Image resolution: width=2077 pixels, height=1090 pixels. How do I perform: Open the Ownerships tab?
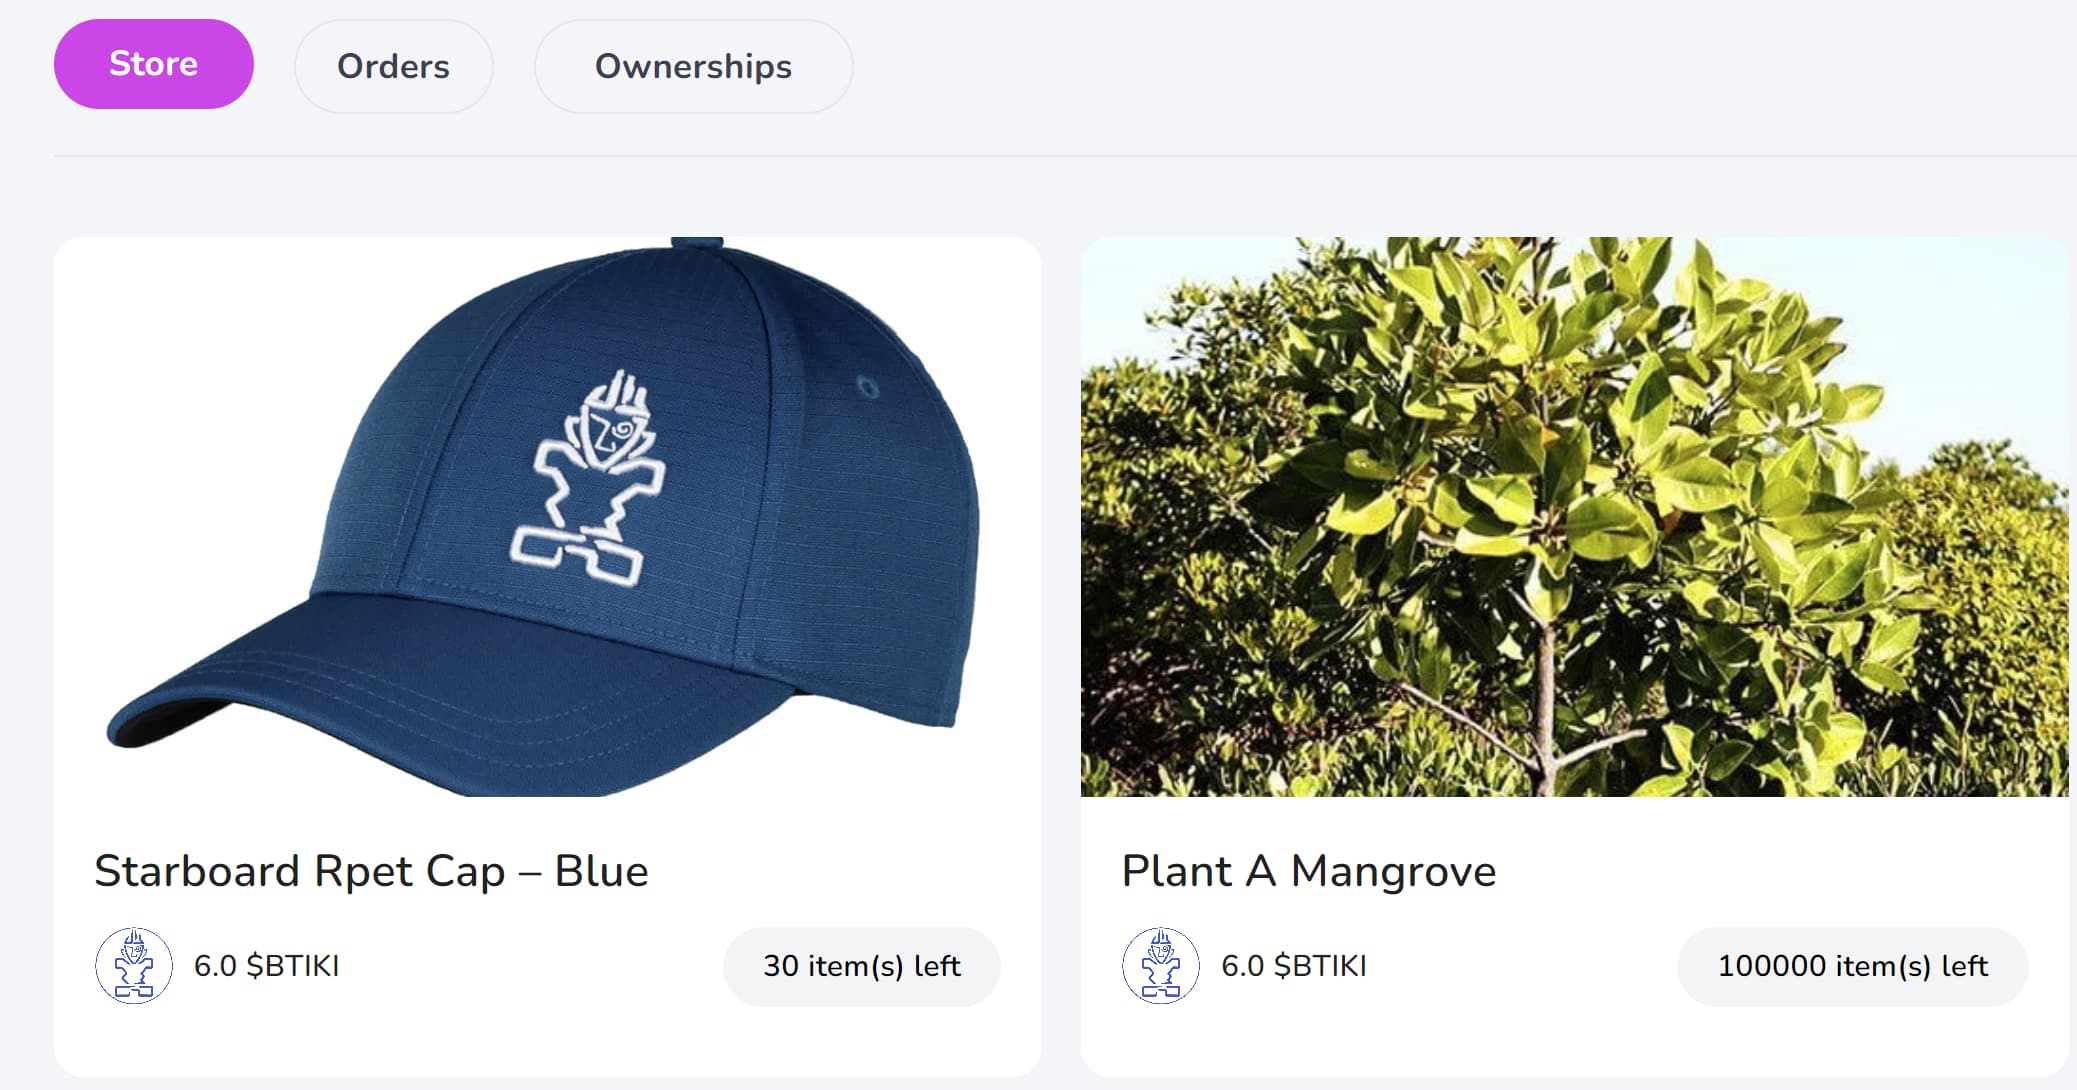click(693, 66)
